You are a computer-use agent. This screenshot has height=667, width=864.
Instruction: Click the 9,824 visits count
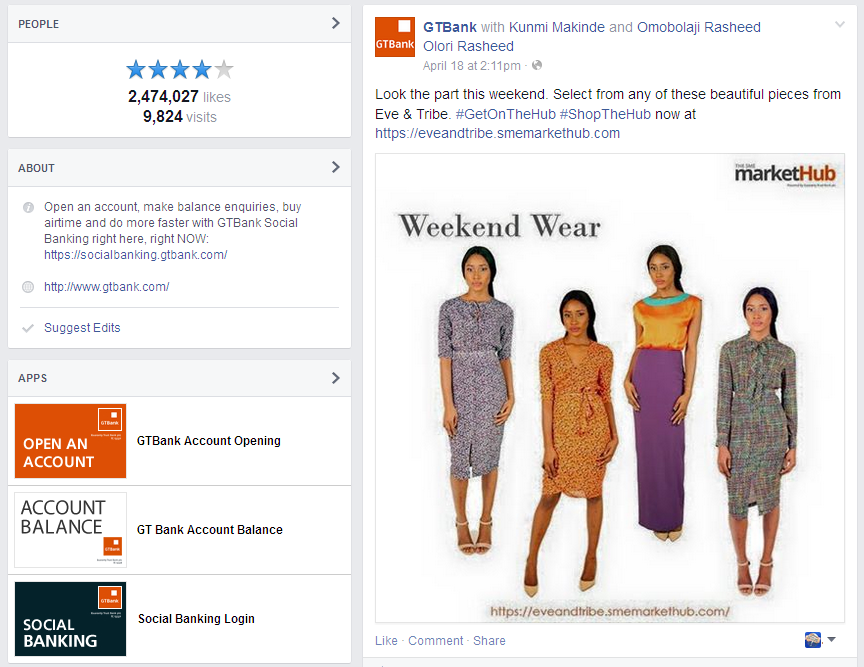(x=180, y=117)
